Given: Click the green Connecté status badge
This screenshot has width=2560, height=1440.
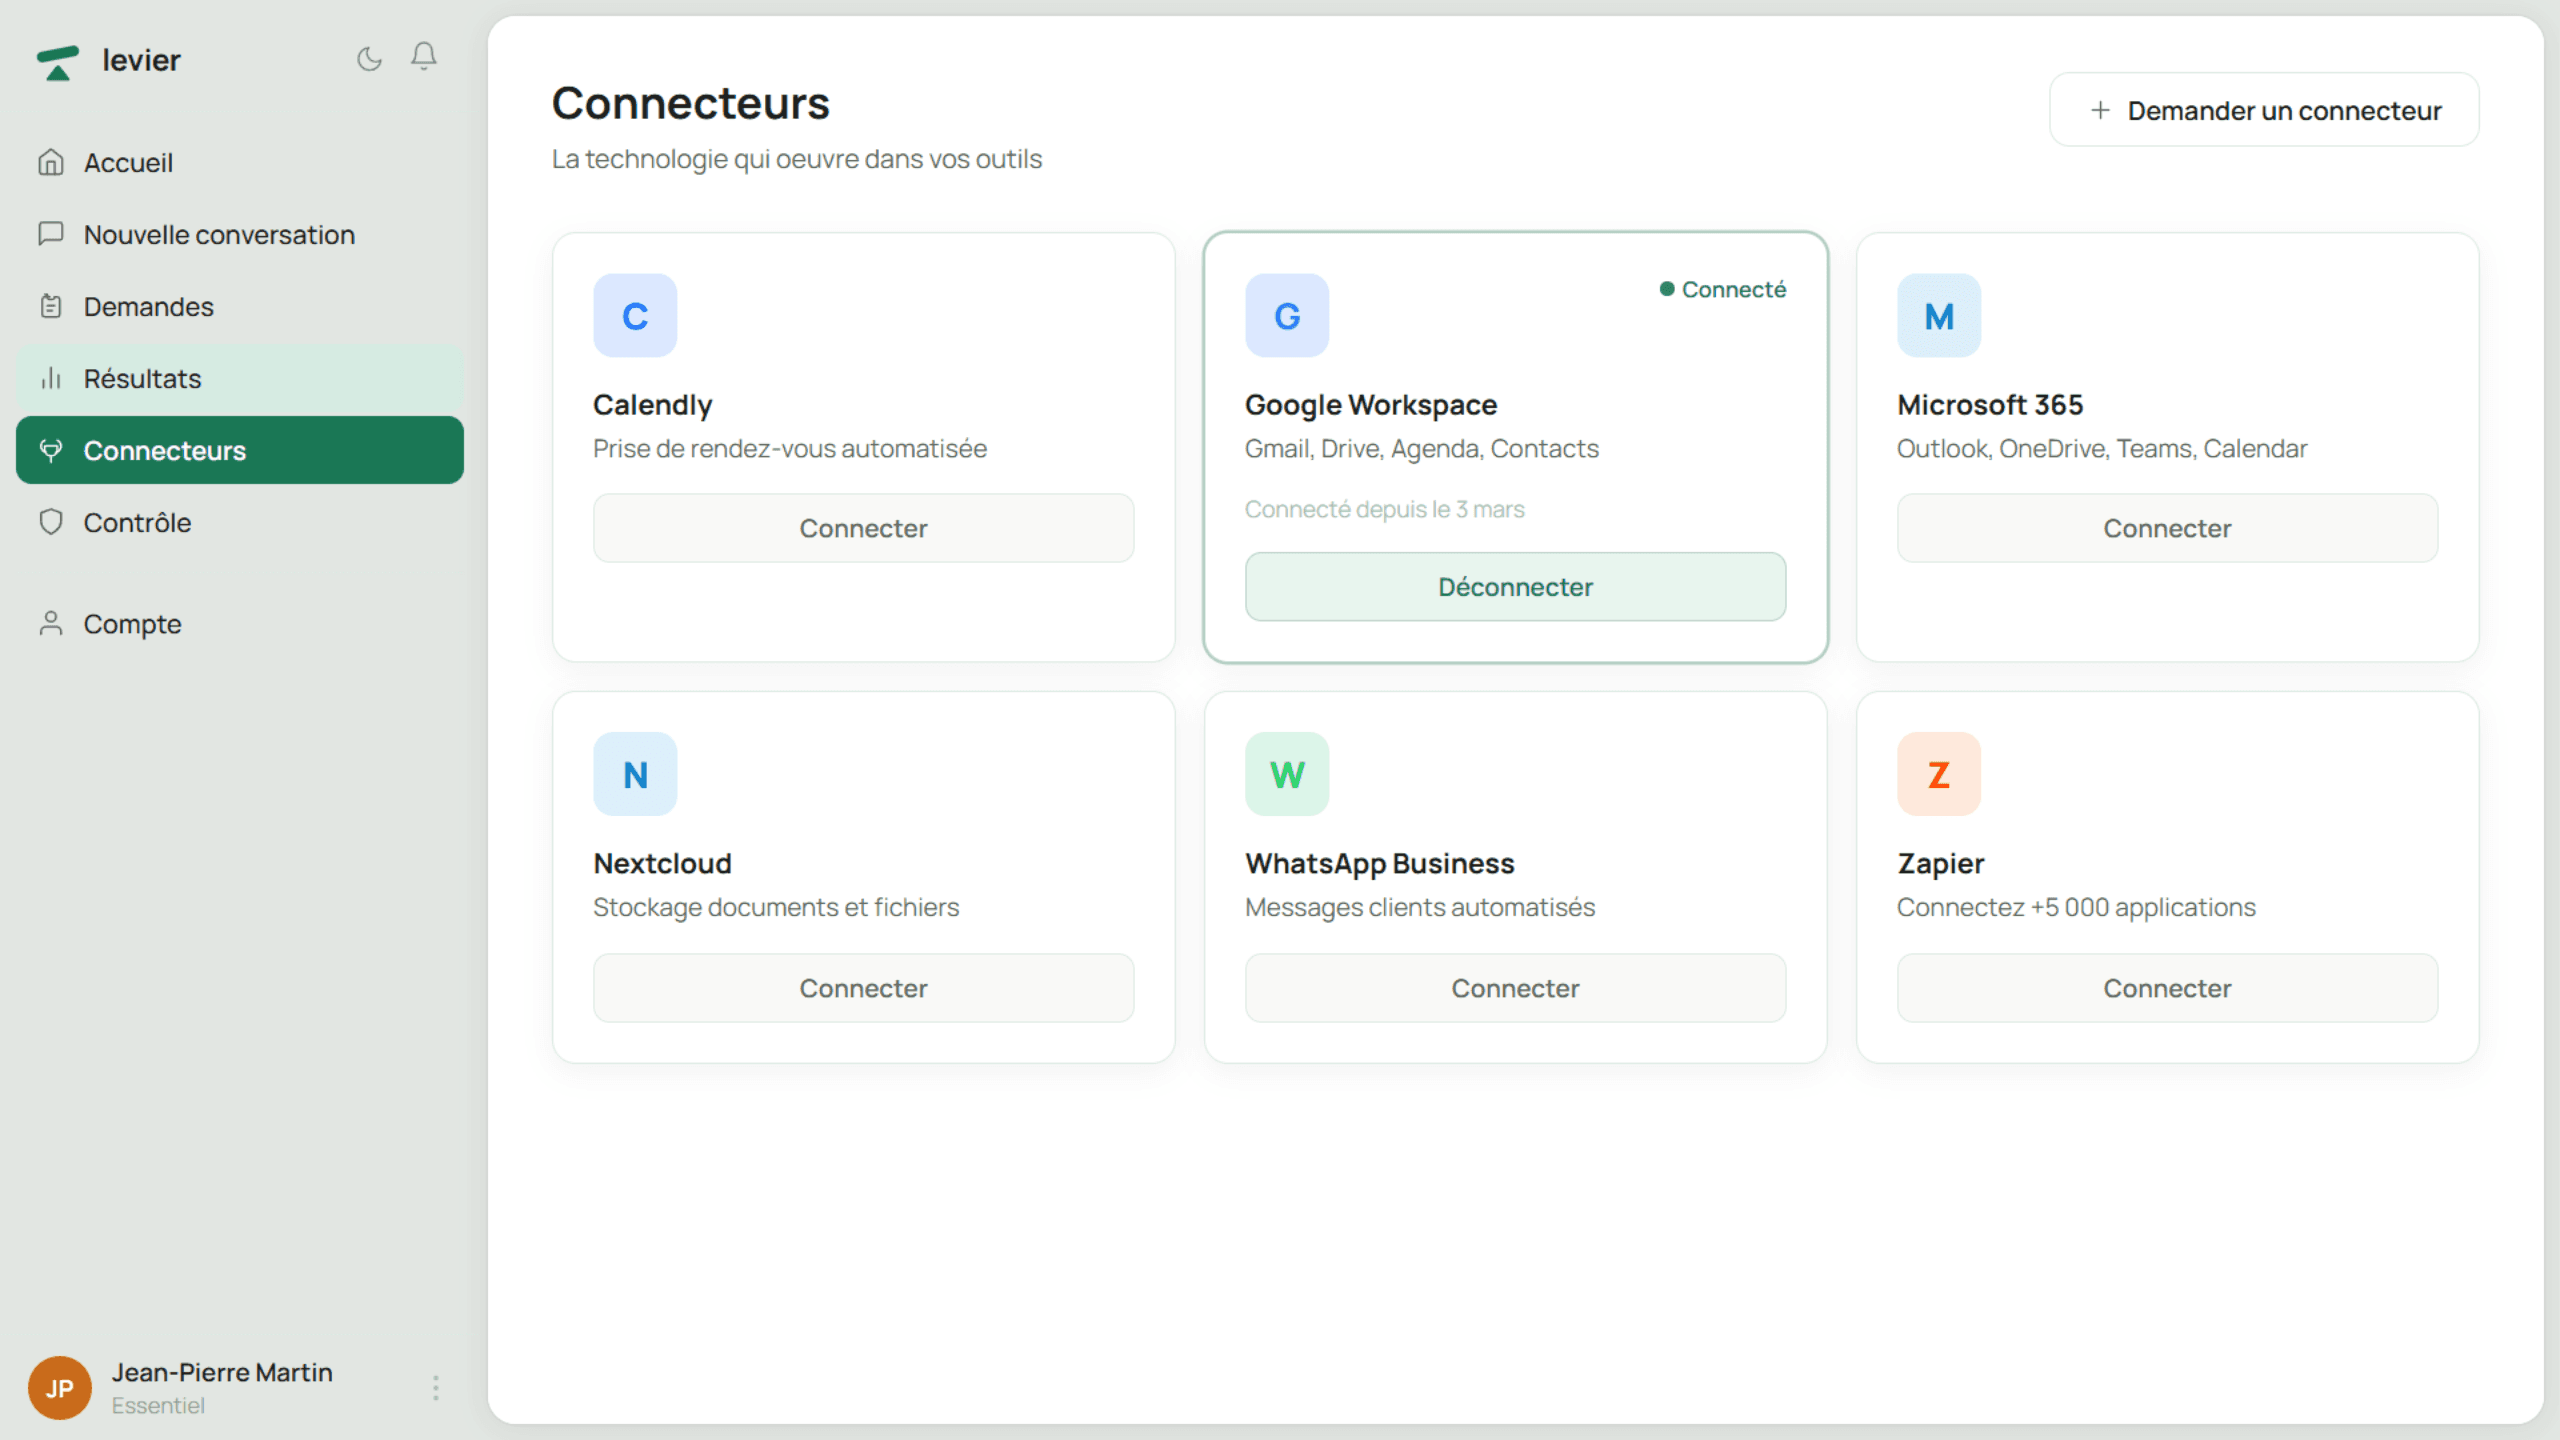Looking at the screenshot, I should (1723, 289).
